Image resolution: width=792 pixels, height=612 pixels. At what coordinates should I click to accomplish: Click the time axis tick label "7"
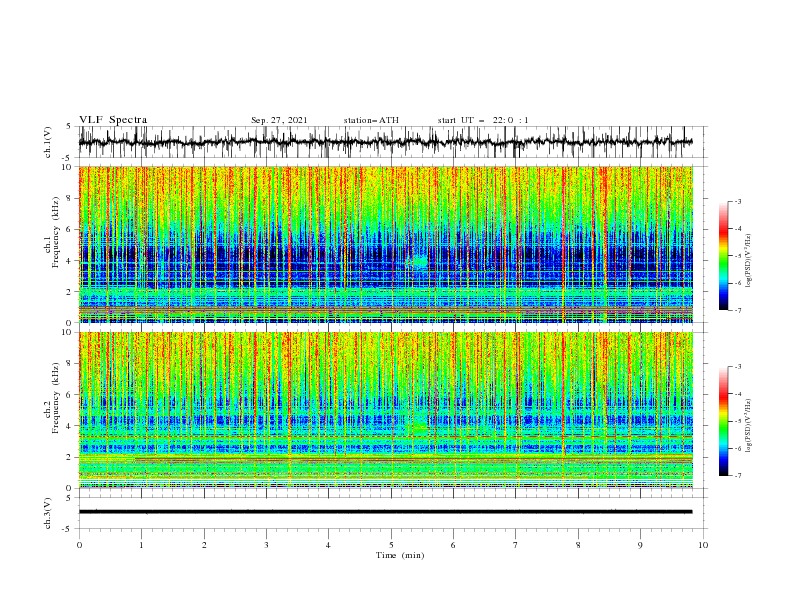[x=516, y=545]
